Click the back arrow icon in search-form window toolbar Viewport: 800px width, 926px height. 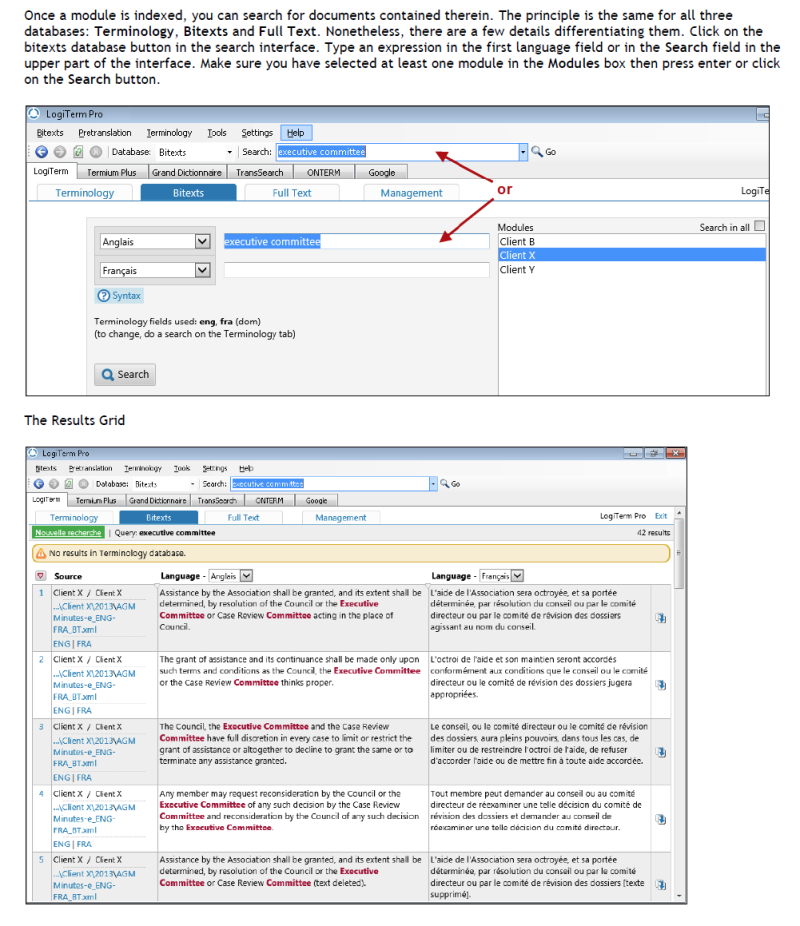click(41, 152)
